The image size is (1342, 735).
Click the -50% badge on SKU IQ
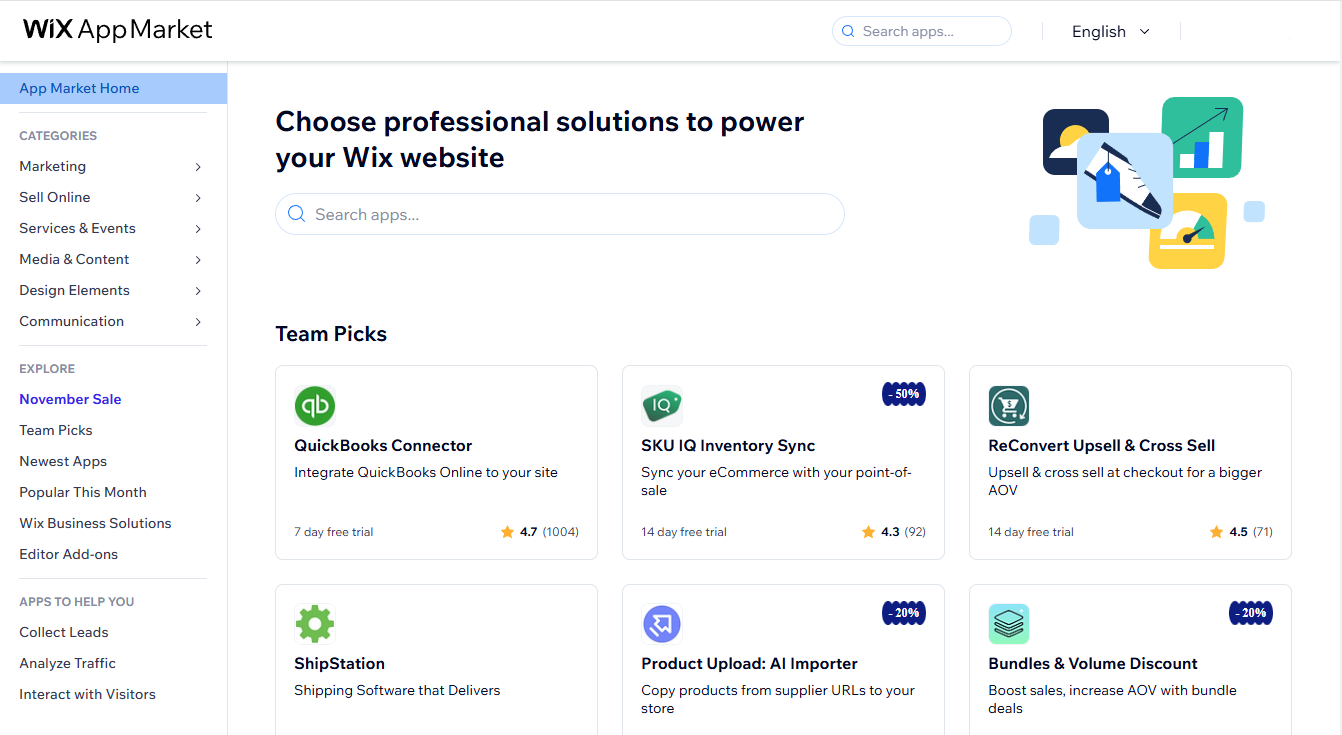(x=904, y=394)
